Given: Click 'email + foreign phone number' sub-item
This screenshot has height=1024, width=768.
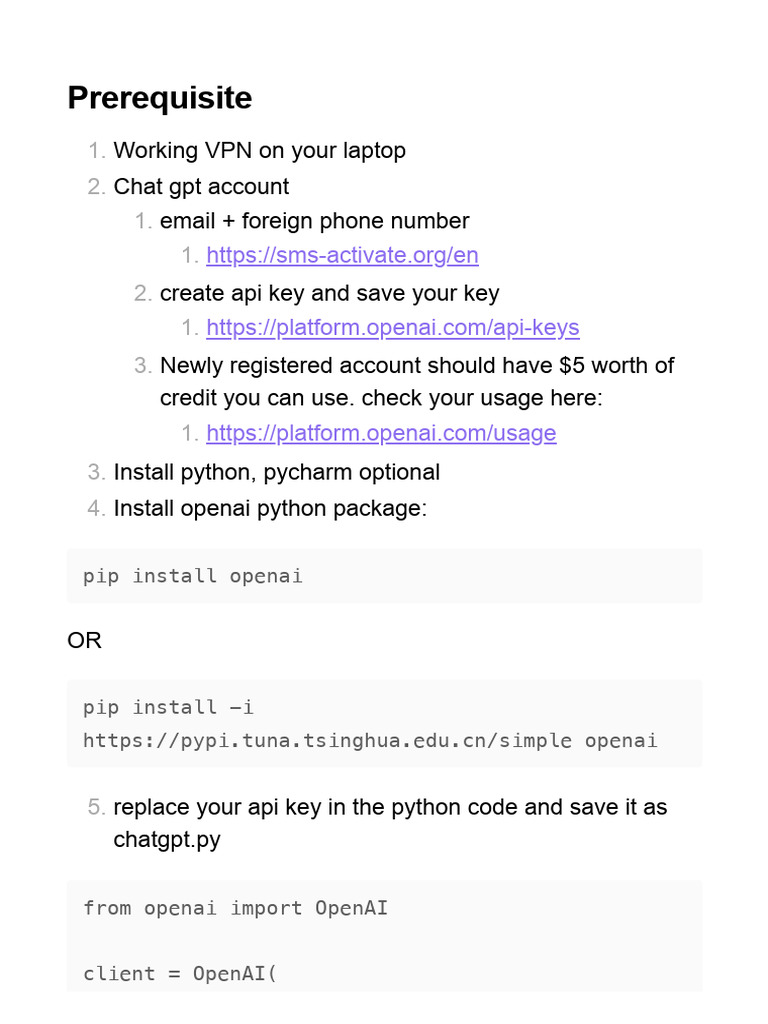Looking at the screenshot, I should (x=314, y=220).
